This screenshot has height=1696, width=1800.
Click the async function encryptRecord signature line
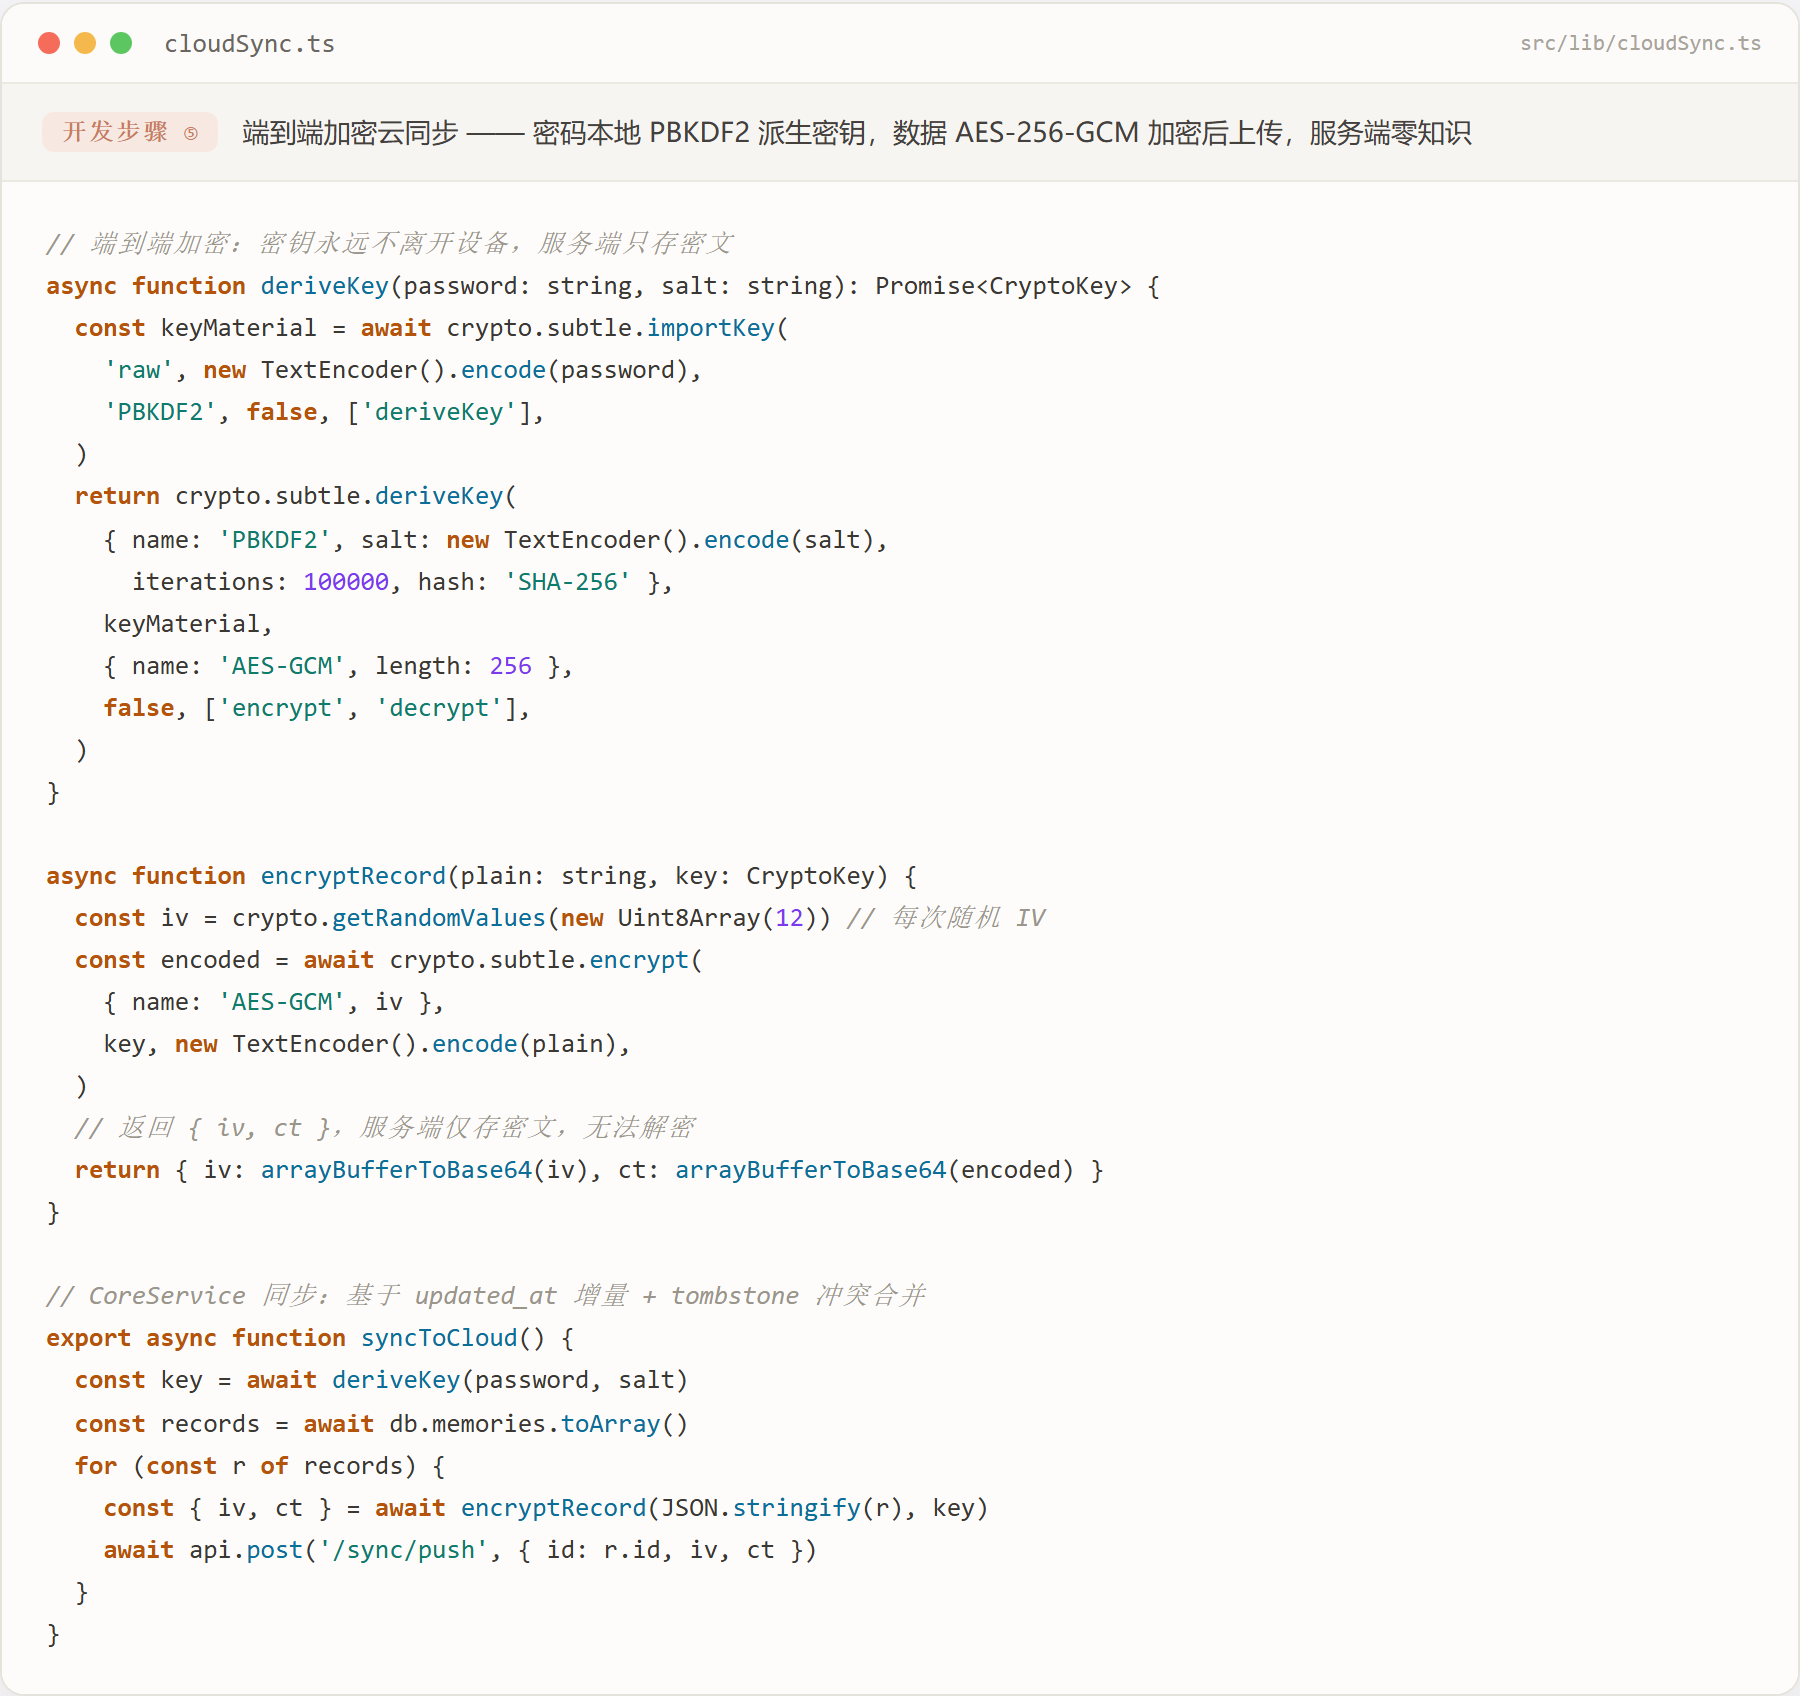point(482,876)
